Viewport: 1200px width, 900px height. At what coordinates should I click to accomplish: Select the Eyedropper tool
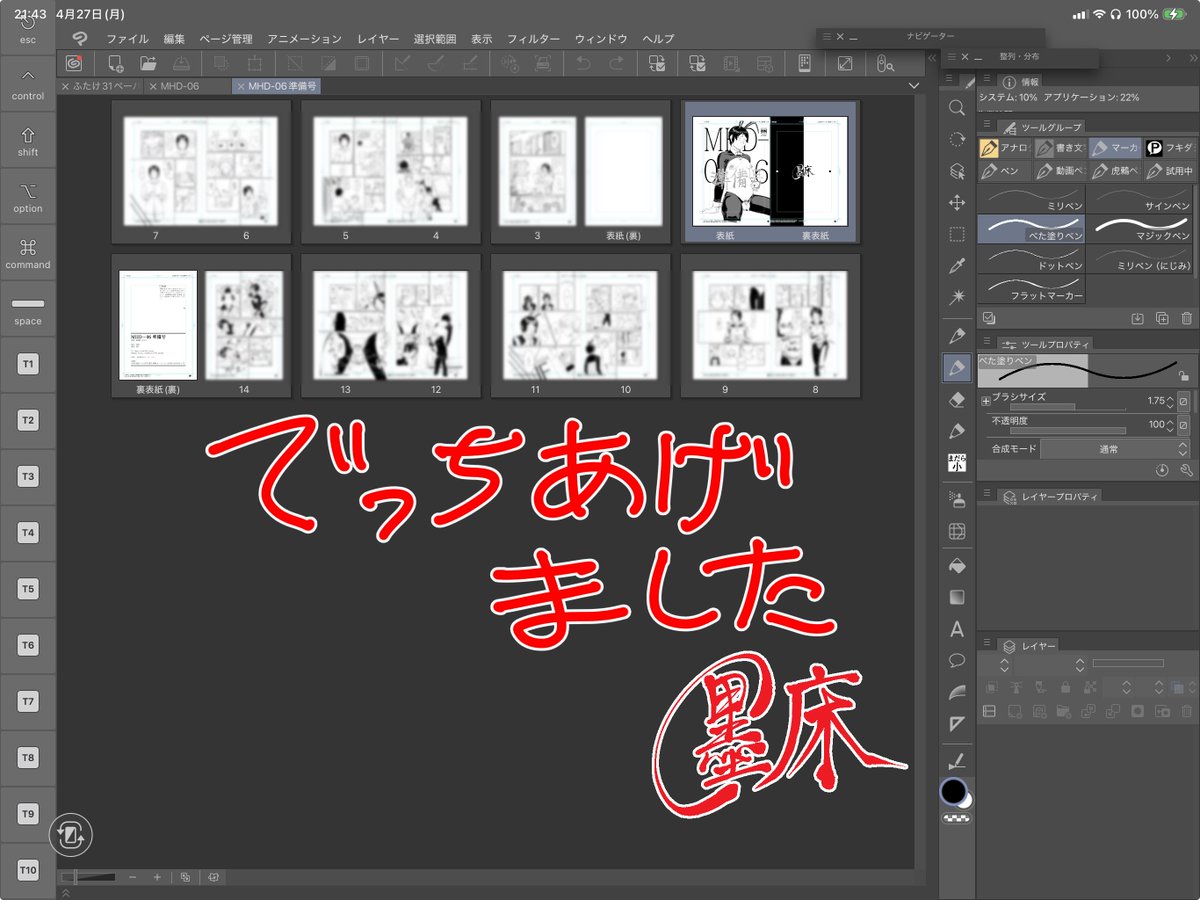coord(957,266)
